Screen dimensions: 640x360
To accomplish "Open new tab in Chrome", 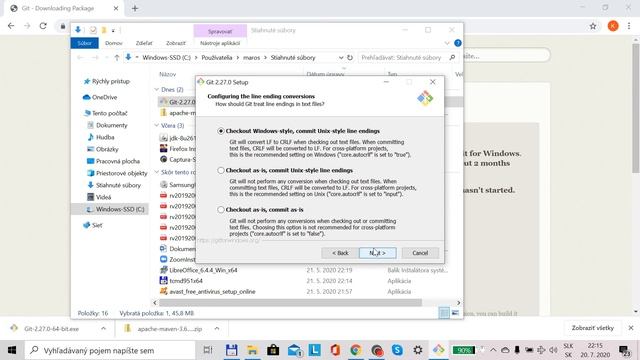I will [135, 8].
